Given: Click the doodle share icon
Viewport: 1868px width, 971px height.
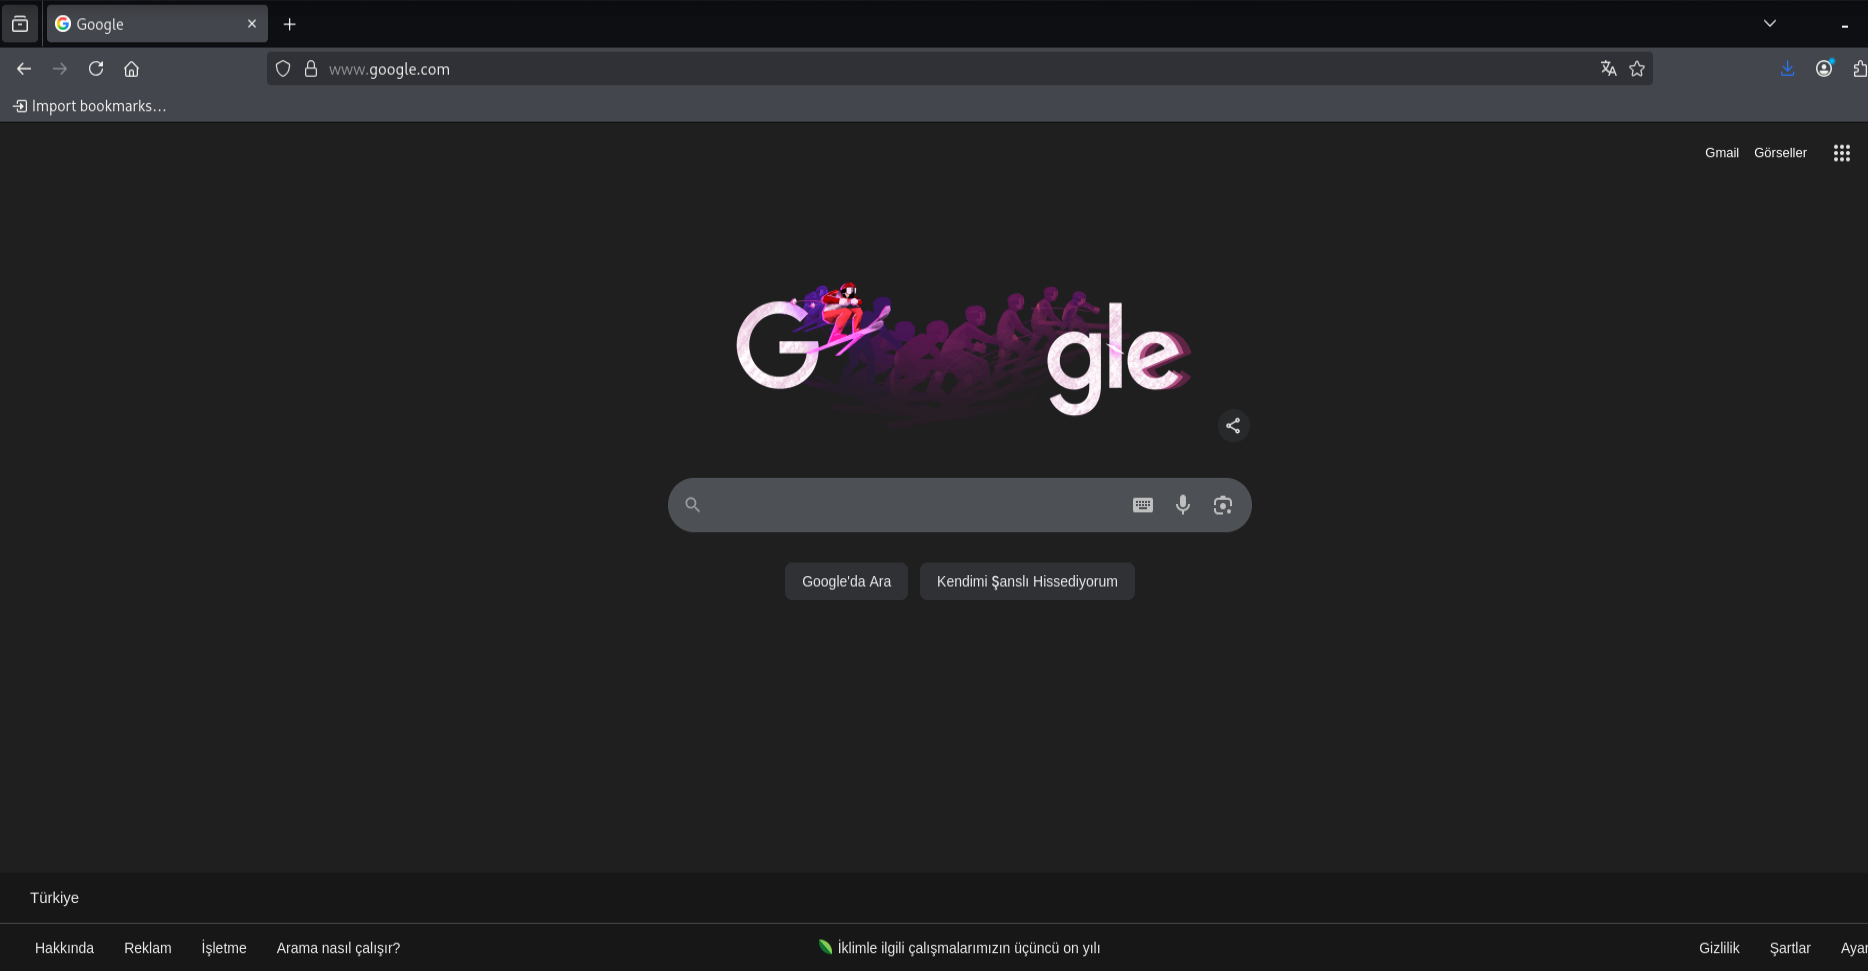Looking at the screenshot, I should (1233, 426).
